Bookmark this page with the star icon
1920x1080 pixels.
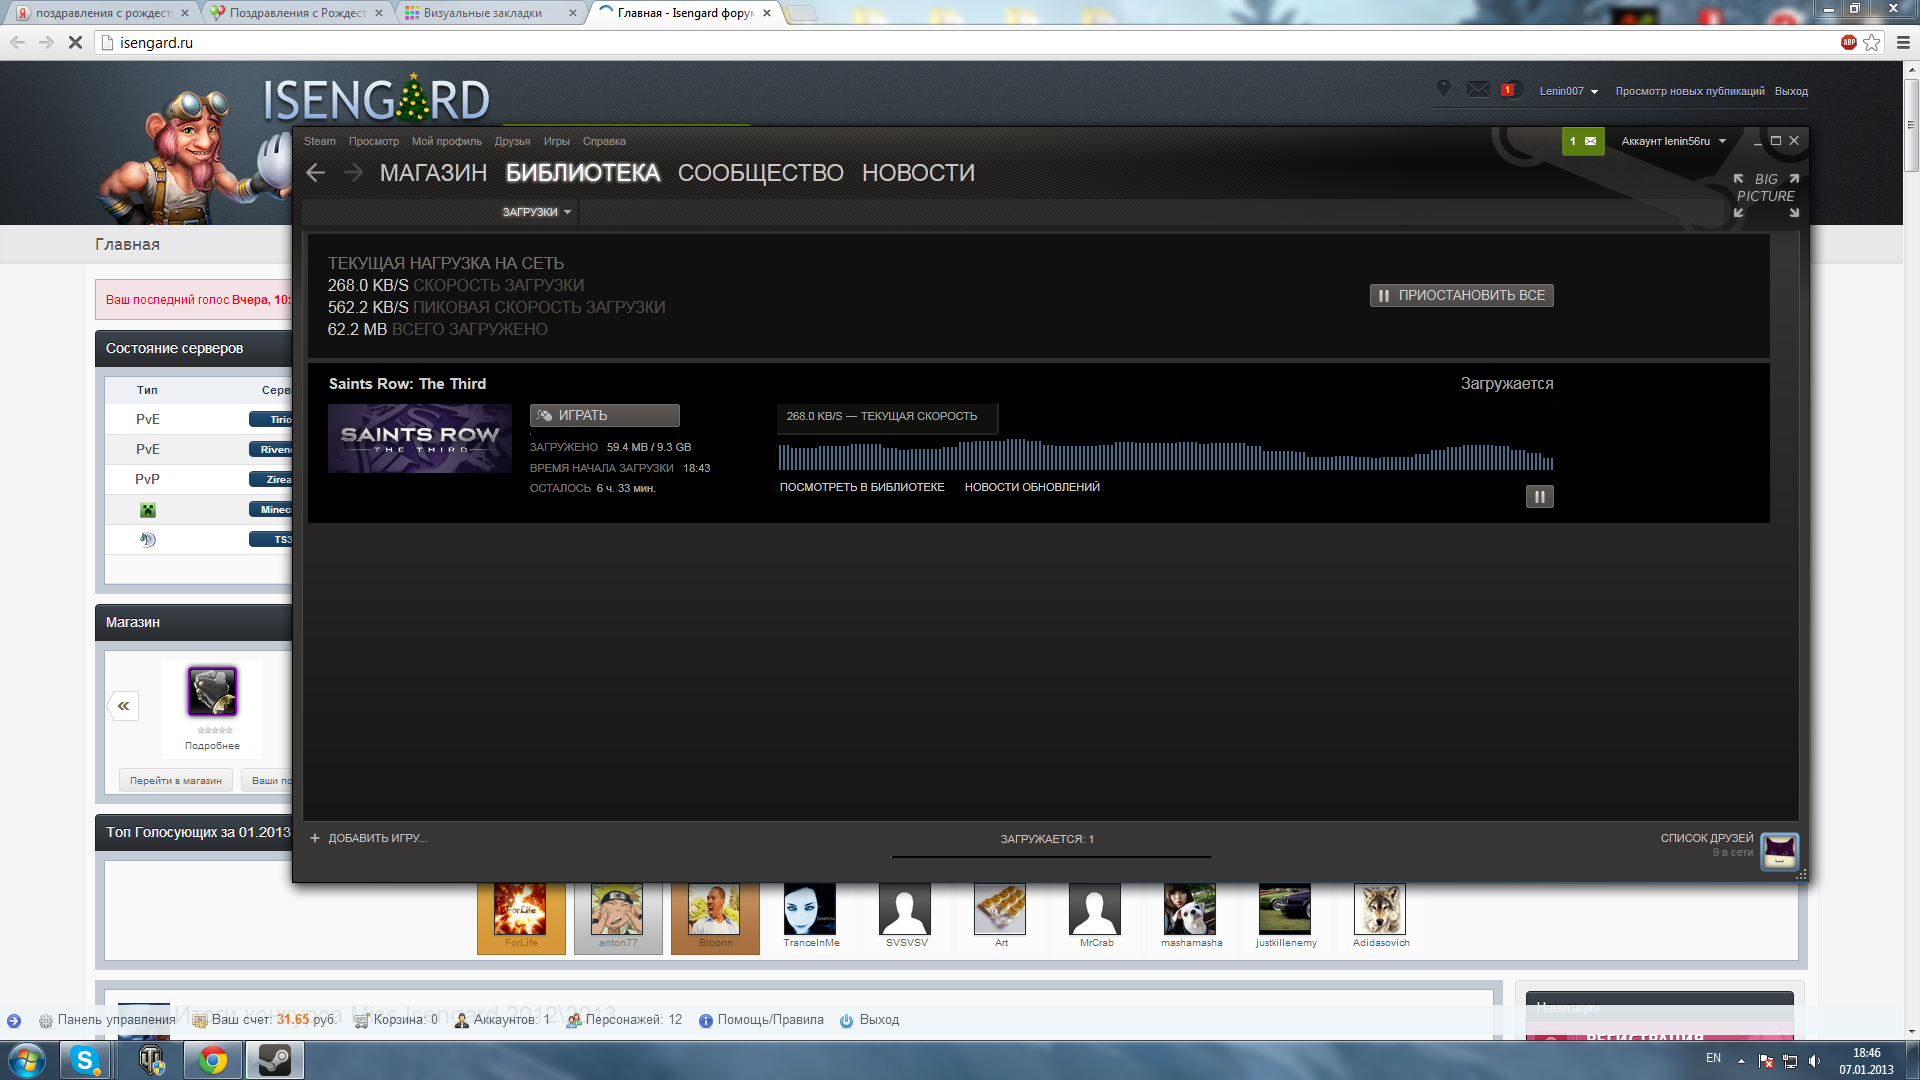(1872, 42)
